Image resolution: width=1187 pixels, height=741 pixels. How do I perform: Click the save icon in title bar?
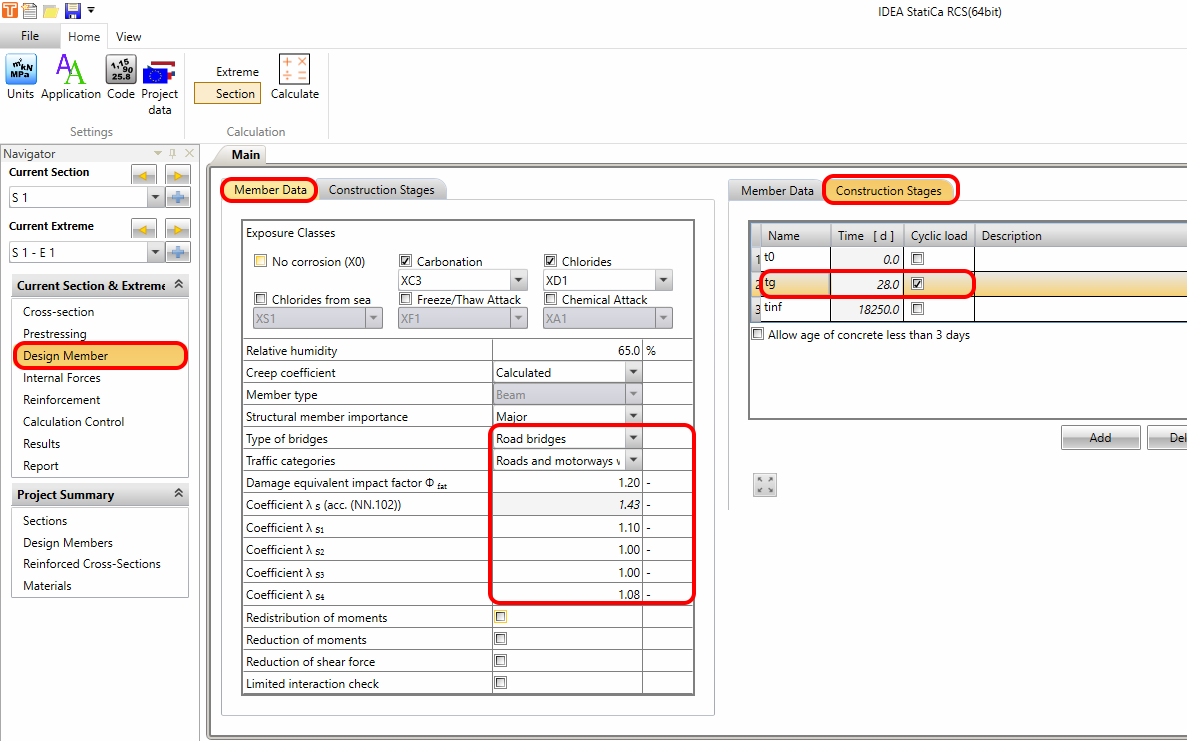72,11
